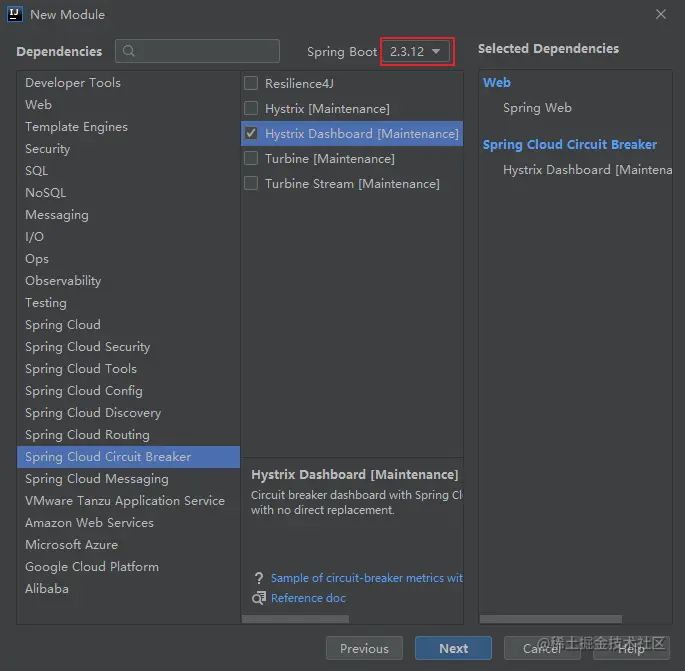The image size is (685, 671).
Task: Check the Resilience4J checkbox
Action: [x=251, y=83]
